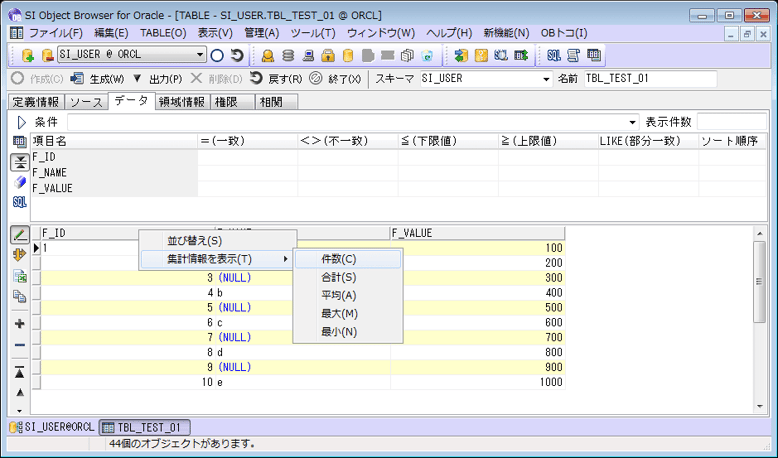Click the refresh arrow icon in top toolbar

237,55
